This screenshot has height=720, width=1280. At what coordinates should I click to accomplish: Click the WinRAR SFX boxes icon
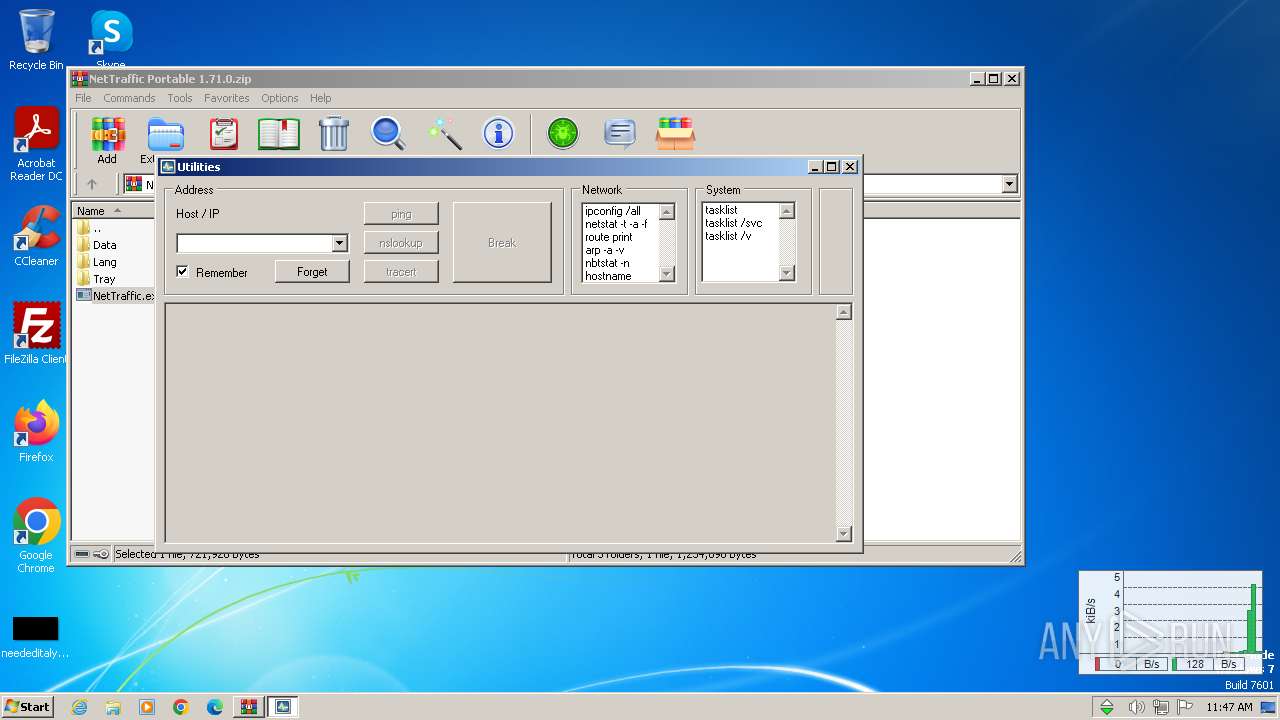click(x=675, y=133)
